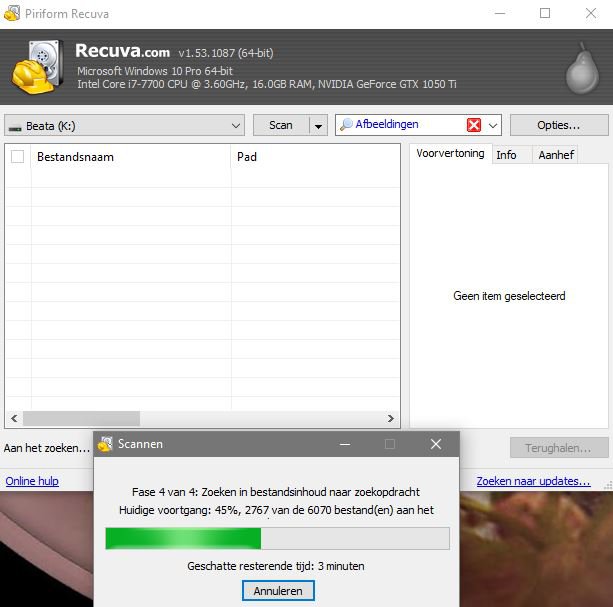
Task: Sort by the Bestandsnaam column header
Action: coord(131,157)
